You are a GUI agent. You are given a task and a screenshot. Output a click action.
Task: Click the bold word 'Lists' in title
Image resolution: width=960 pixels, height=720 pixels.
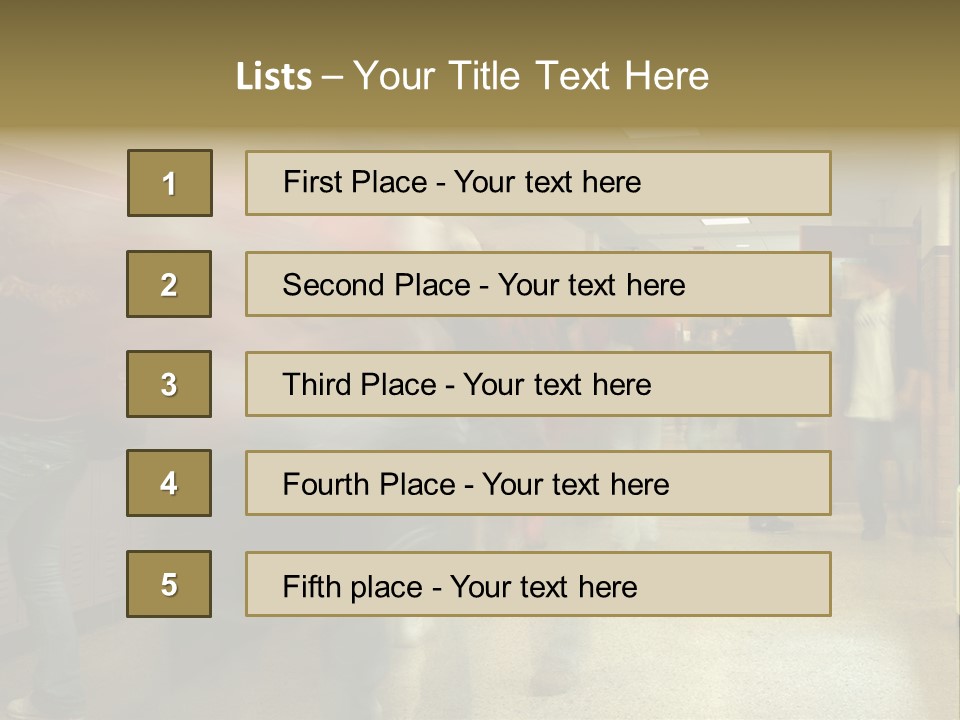274,76
